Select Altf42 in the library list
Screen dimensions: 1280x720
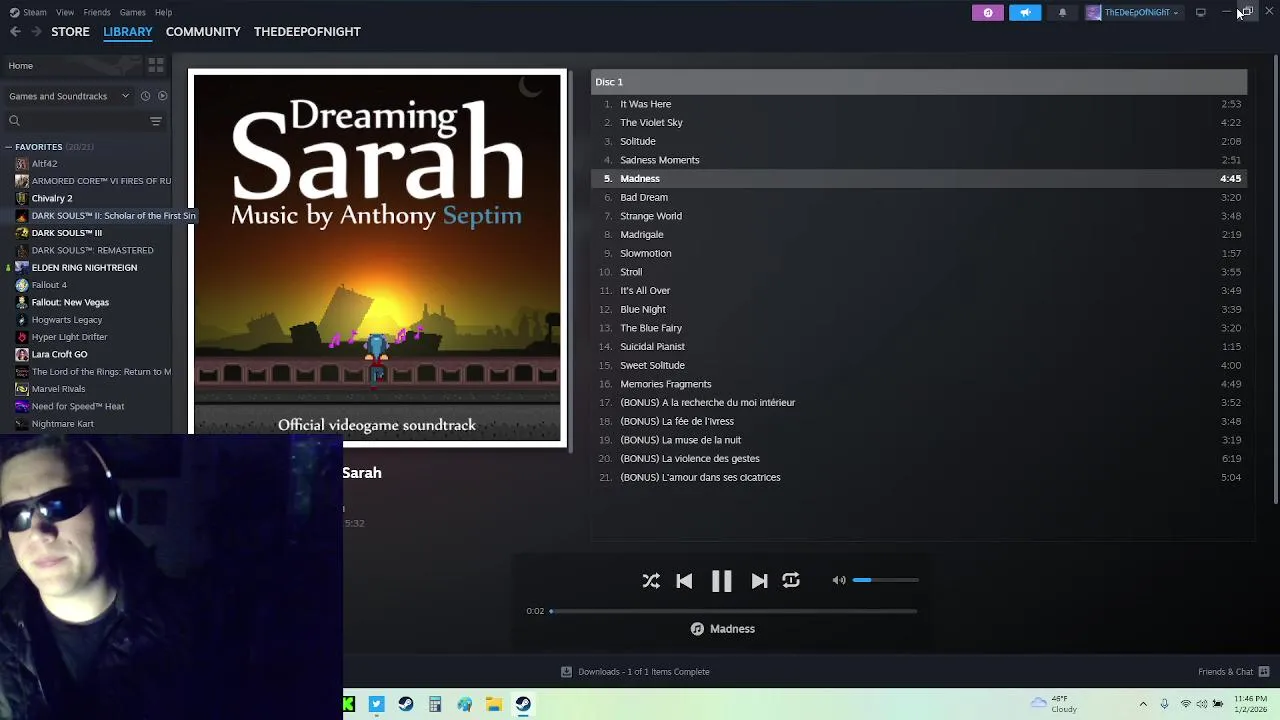point(44,164)
